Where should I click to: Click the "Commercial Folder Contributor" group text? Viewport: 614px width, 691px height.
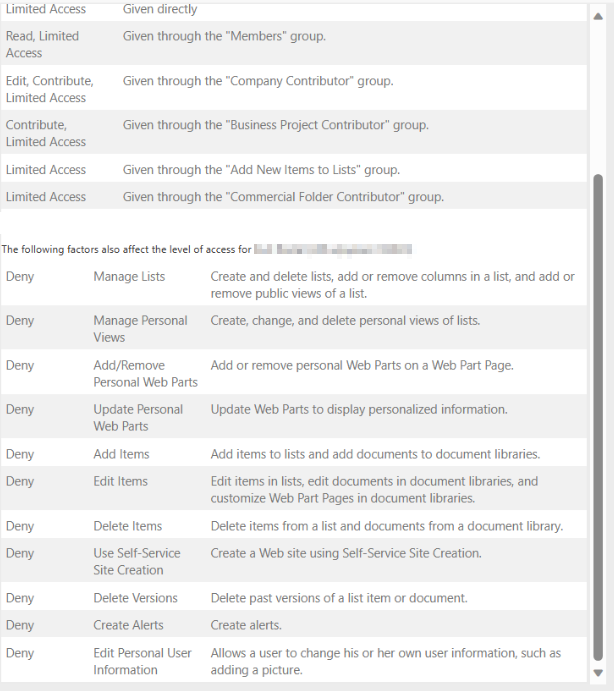click(283, 197)
